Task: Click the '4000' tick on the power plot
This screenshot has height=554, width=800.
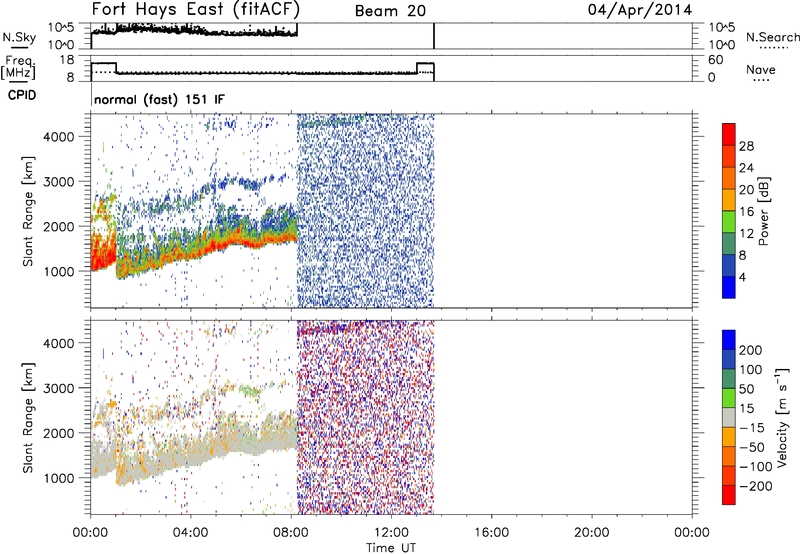Action: pos(59,137)
